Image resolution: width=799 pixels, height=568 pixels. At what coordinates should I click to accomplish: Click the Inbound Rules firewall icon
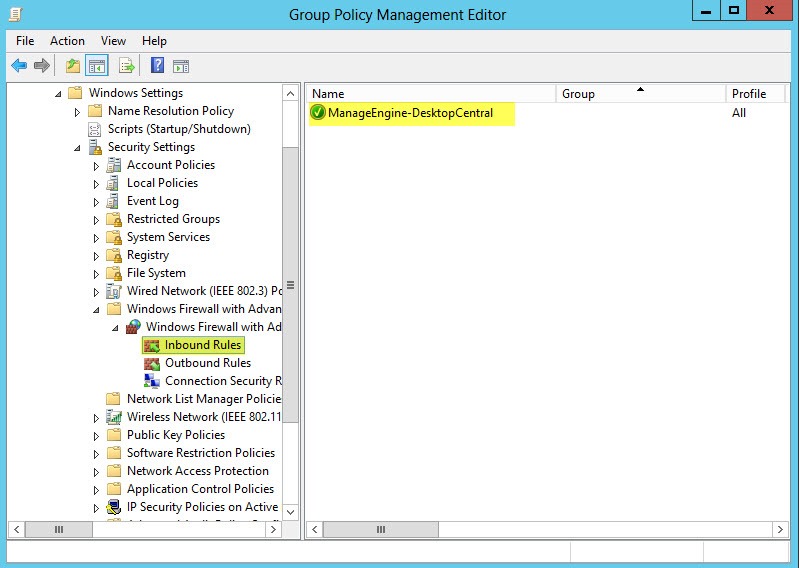pyautogui.click(x=152, y=345)
